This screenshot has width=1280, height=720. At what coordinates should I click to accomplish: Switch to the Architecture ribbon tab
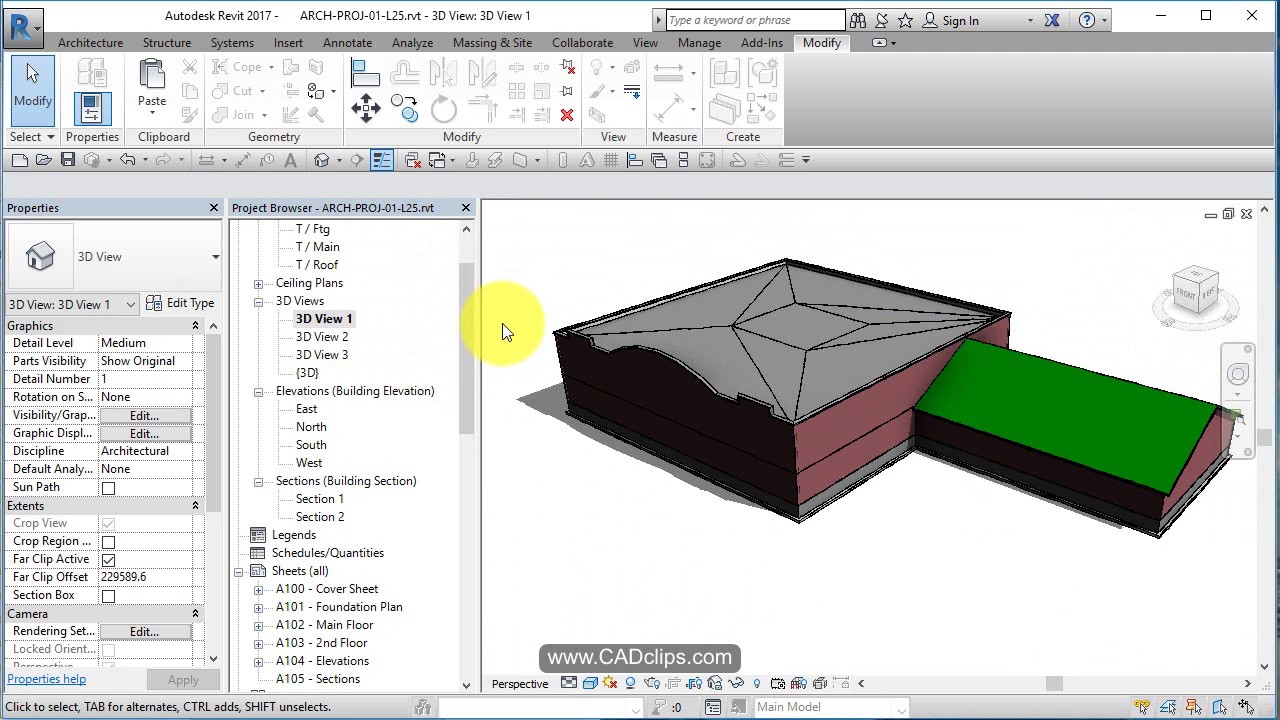click(x=90, y=42)
